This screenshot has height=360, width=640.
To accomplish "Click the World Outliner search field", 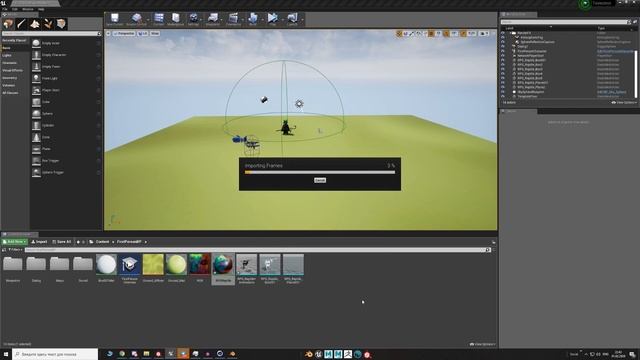I will click(x=565, y=22).
